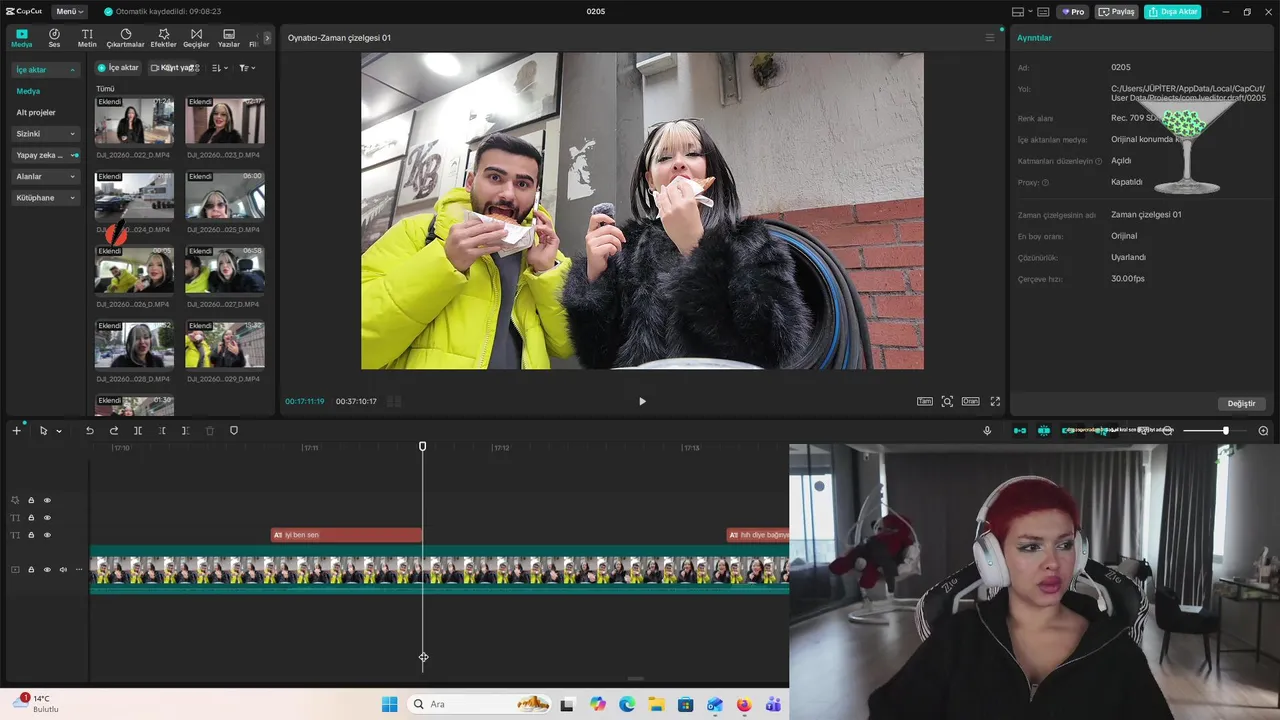Expand the Sizinki section

pos(46,133)
